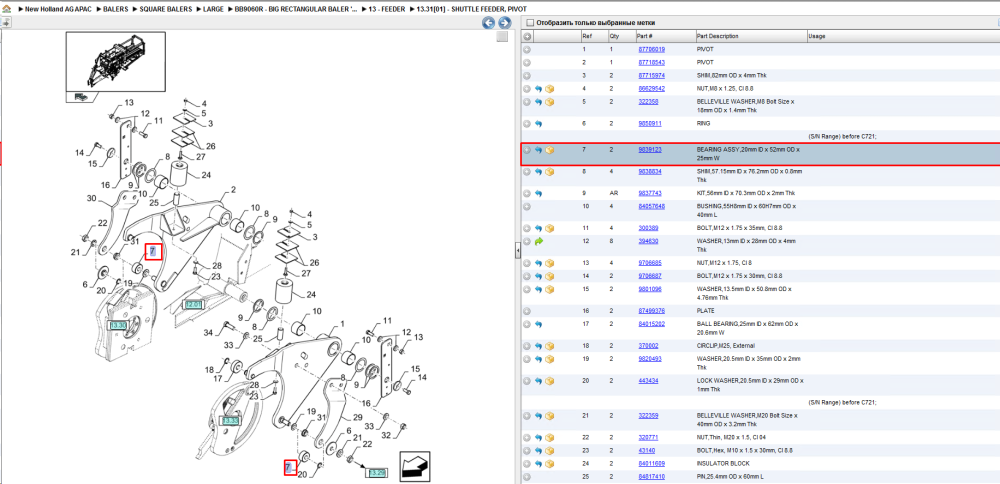This screenshot has width=1000, height=484.
Task: Collapse the panel using the splitter arrow
Action: (517, 251)
